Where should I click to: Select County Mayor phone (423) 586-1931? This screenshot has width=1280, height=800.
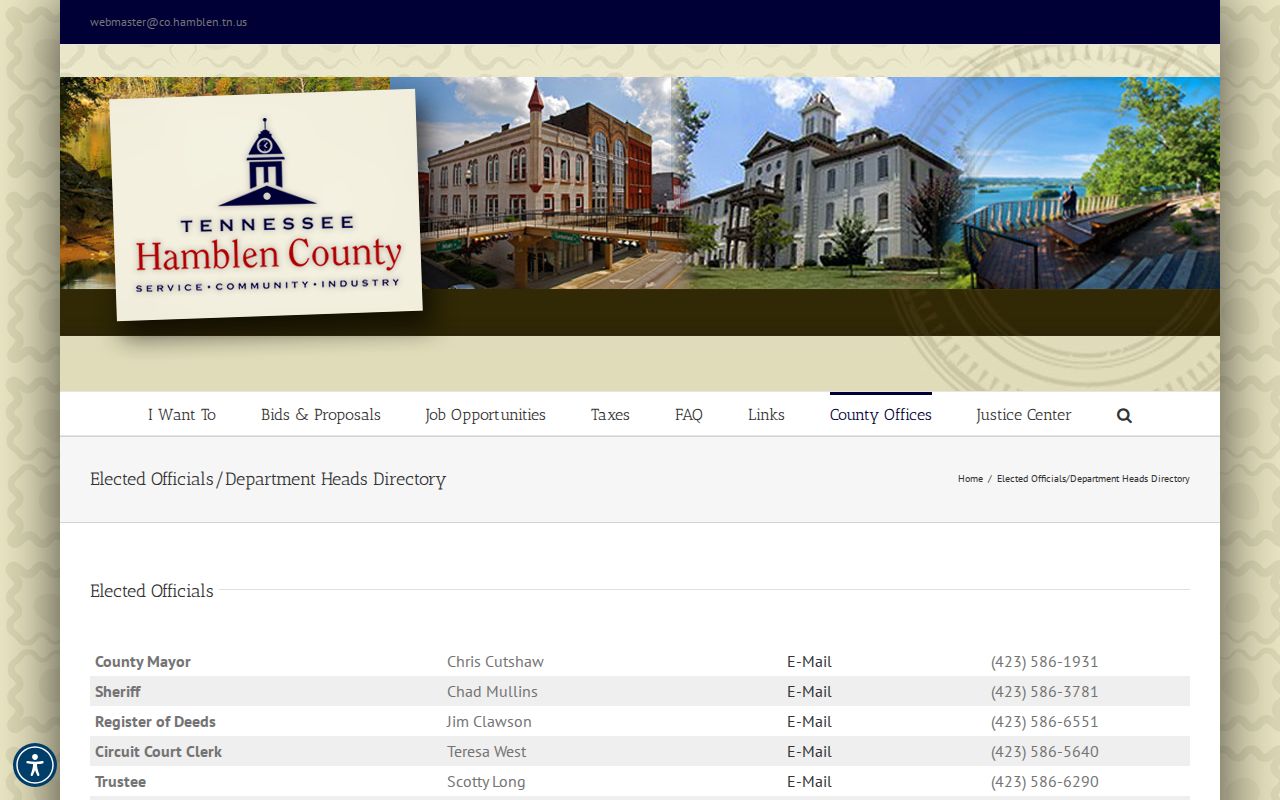pos(1044,661)
